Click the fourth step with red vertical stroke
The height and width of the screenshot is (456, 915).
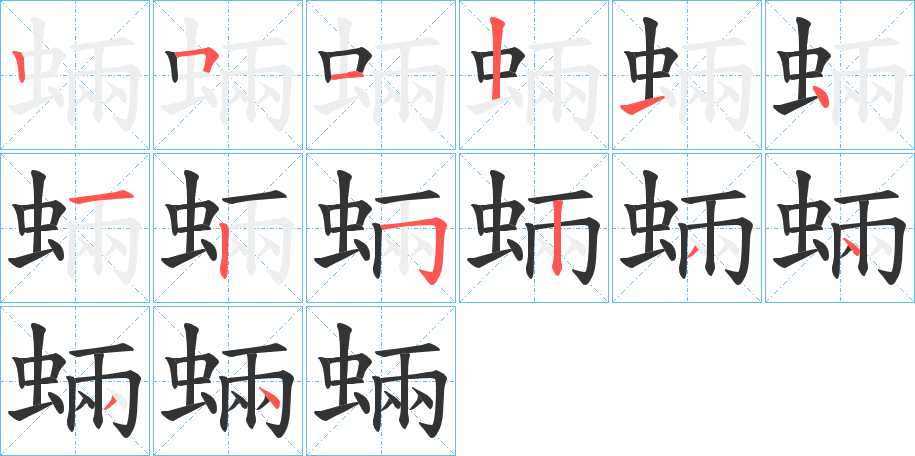(x=533, y=75)
